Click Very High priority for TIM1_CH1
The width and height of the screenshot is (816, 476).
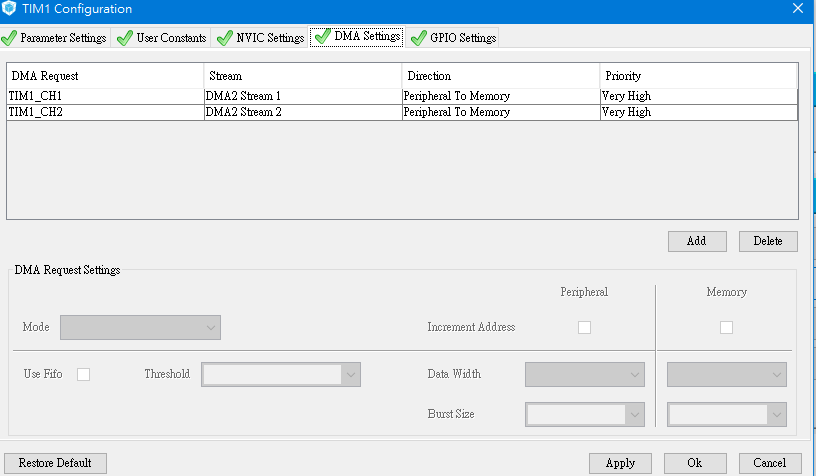pos(698,96)
